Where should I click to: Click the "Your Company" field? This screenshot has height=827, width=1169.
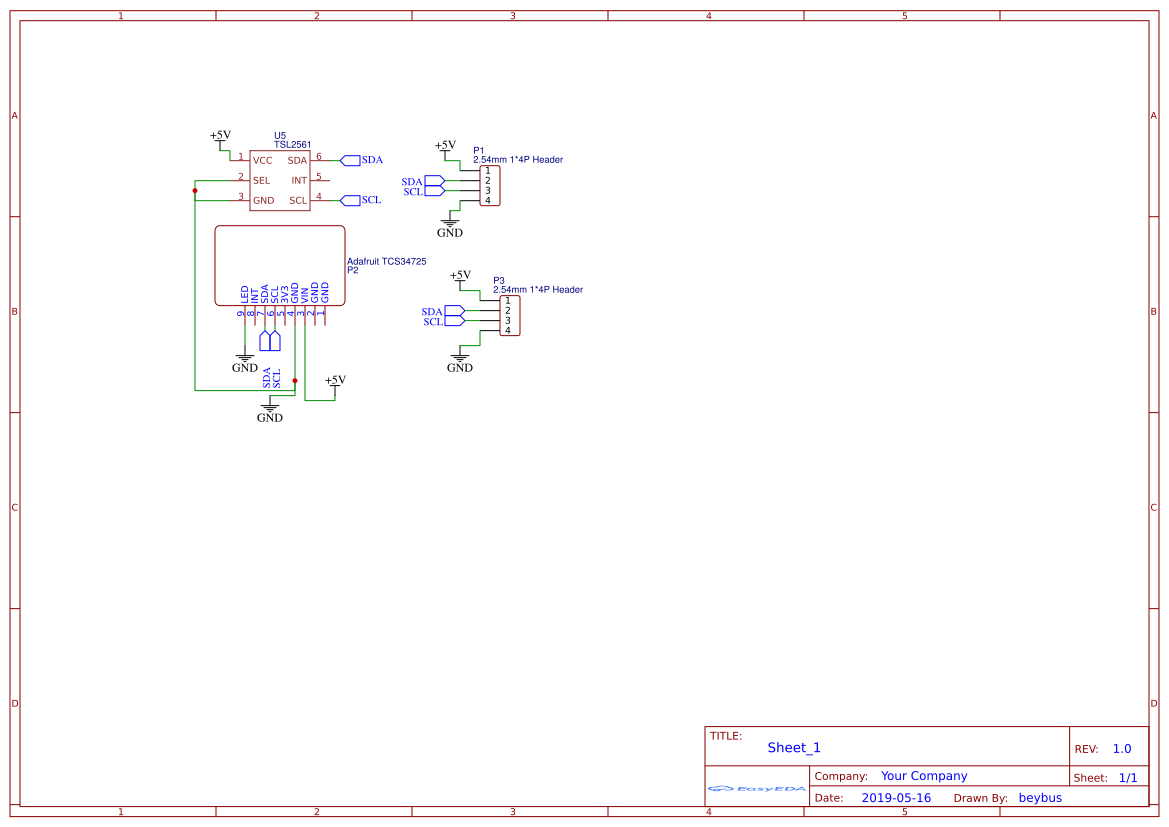click(924, 776)
